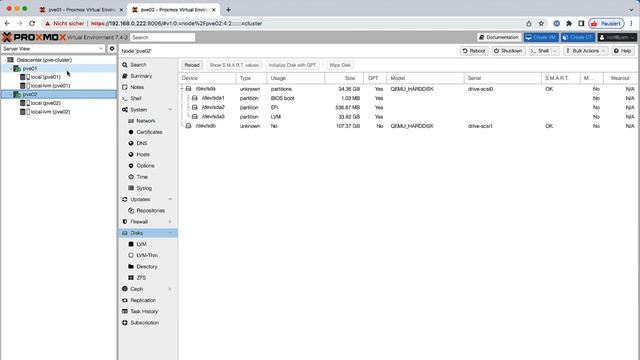Viewport: 640px width, 360px height.
Task: Select storage local (pve01)
Action: tap(46, 77)
